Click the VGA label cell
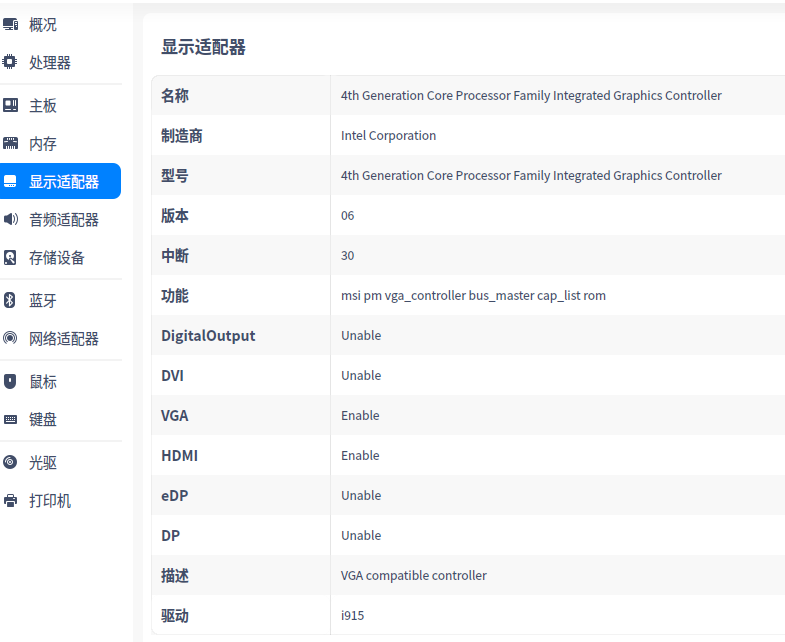This screenshot has width=785, height=642. (241, 416)
